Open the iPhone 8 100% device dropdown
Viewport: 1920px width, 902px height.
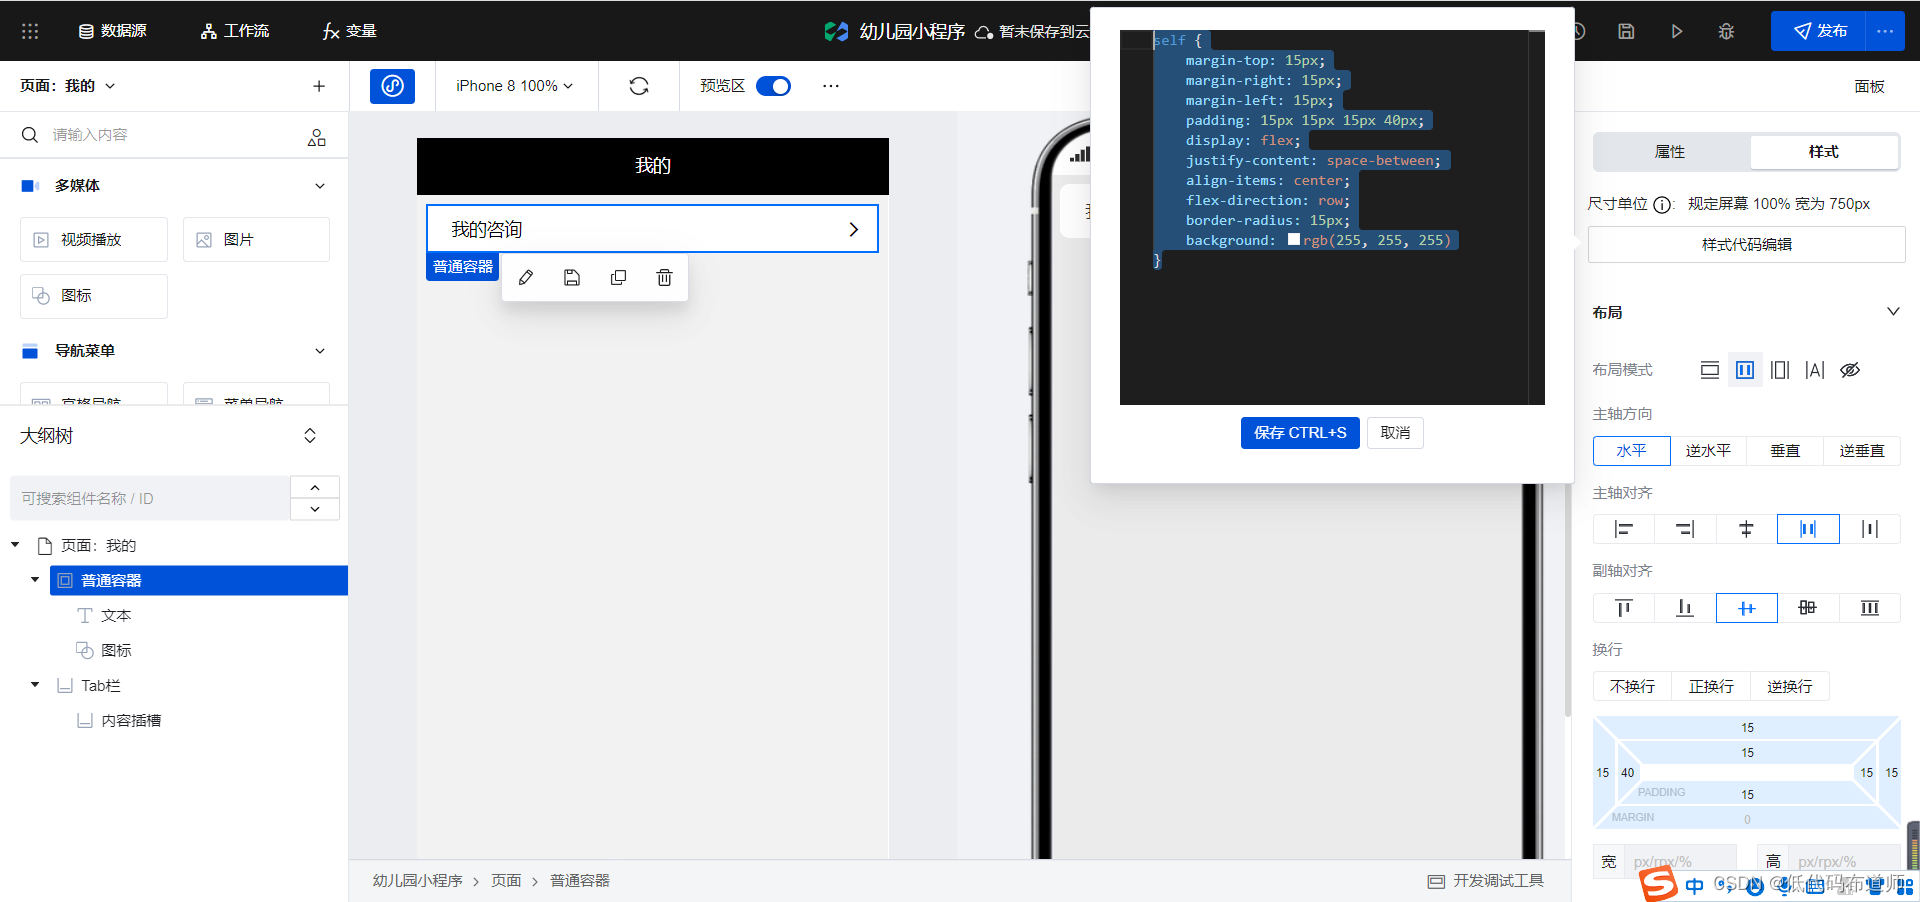click(515, 86)
